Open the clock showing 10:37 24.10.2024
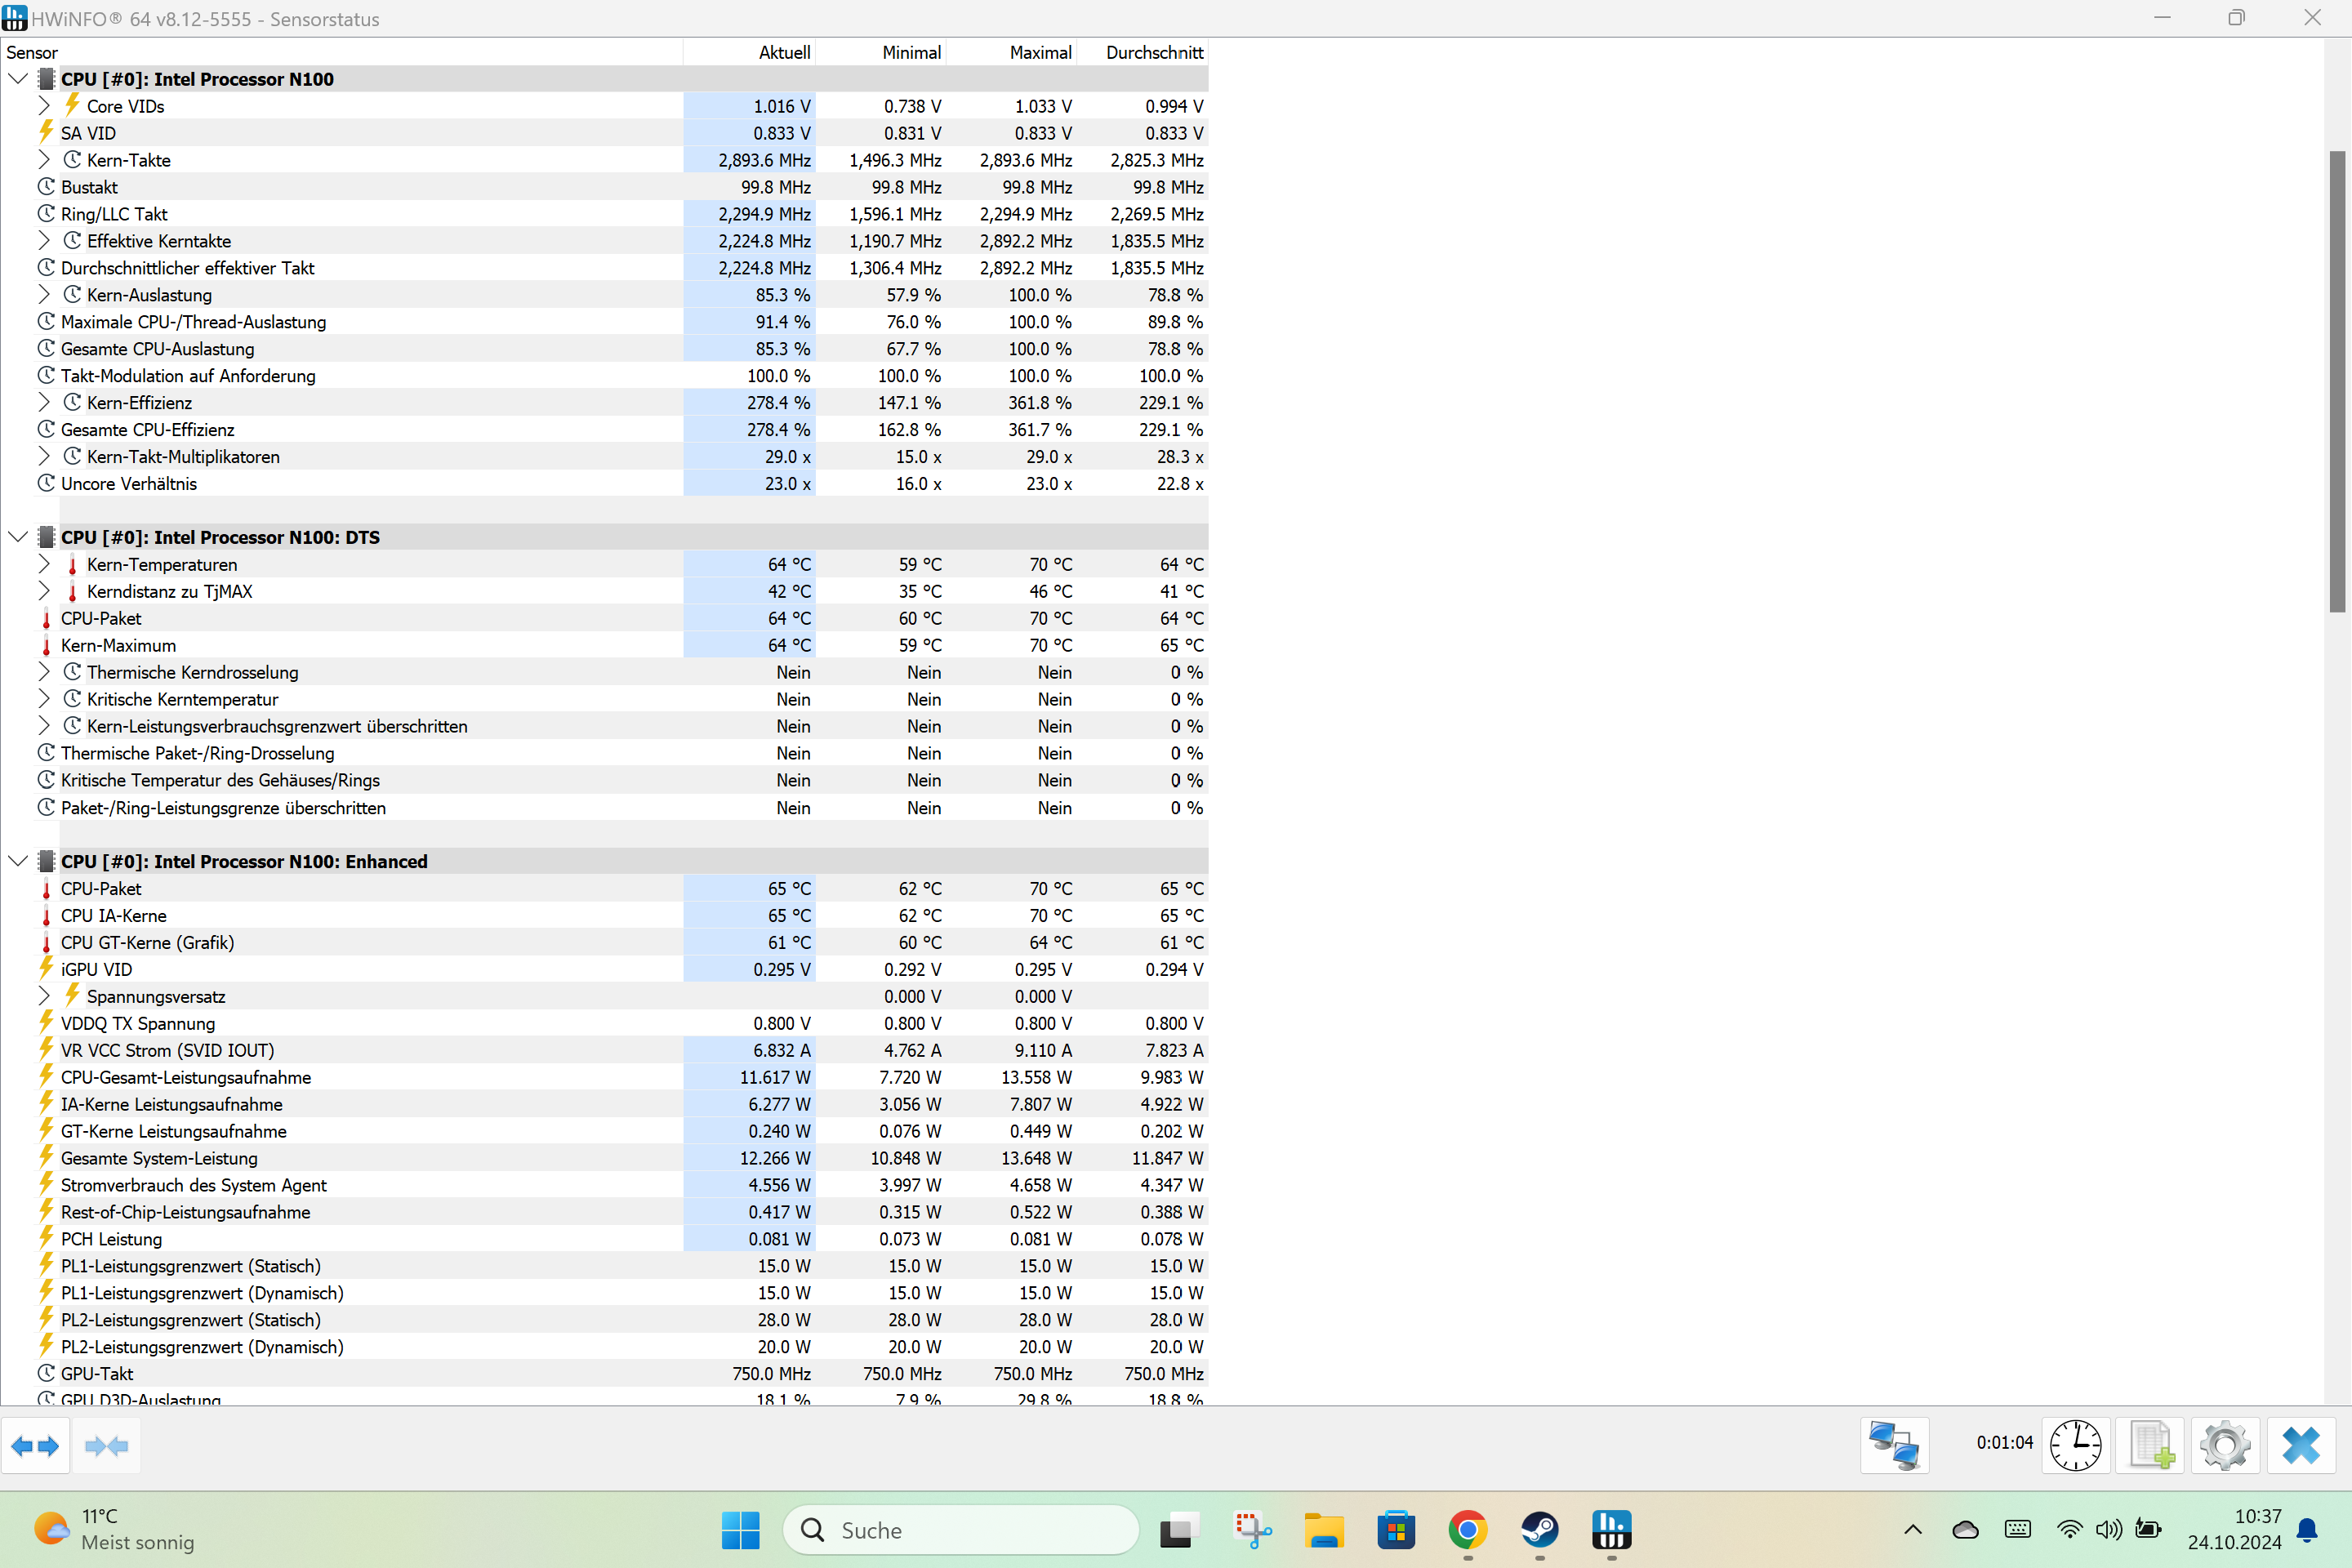 [x=2234, y=1529]
